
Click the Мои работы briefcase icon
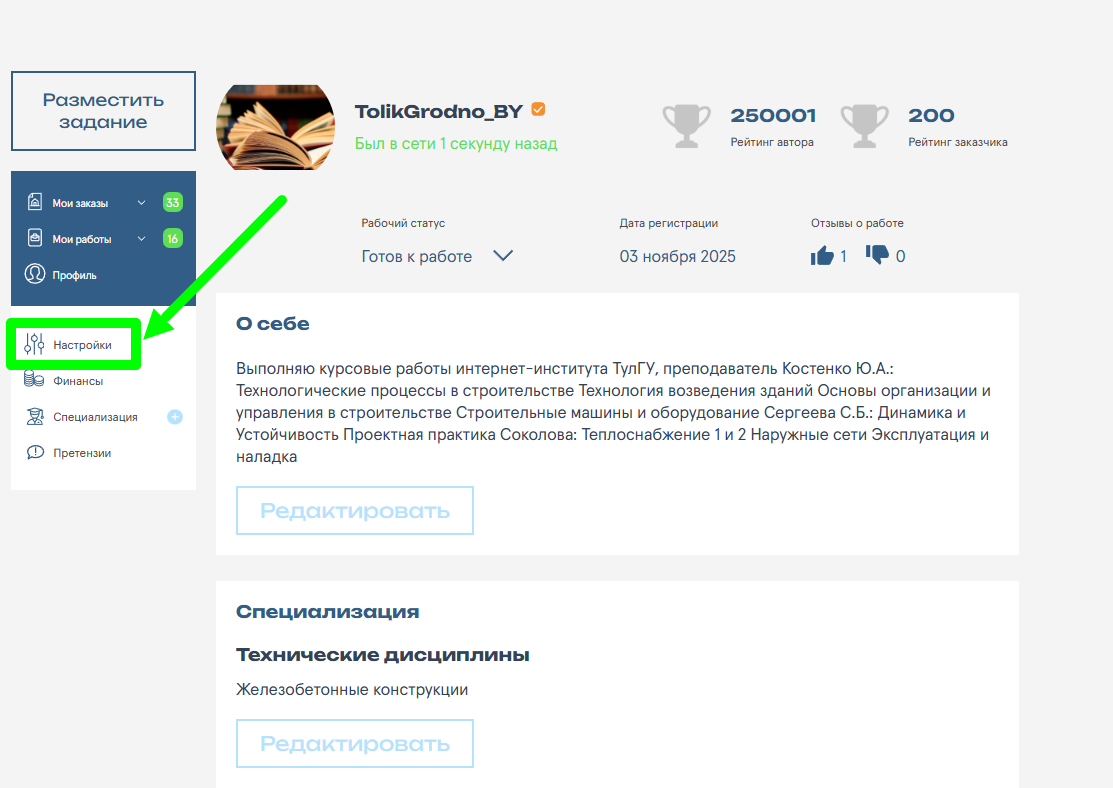coord(35,238)
